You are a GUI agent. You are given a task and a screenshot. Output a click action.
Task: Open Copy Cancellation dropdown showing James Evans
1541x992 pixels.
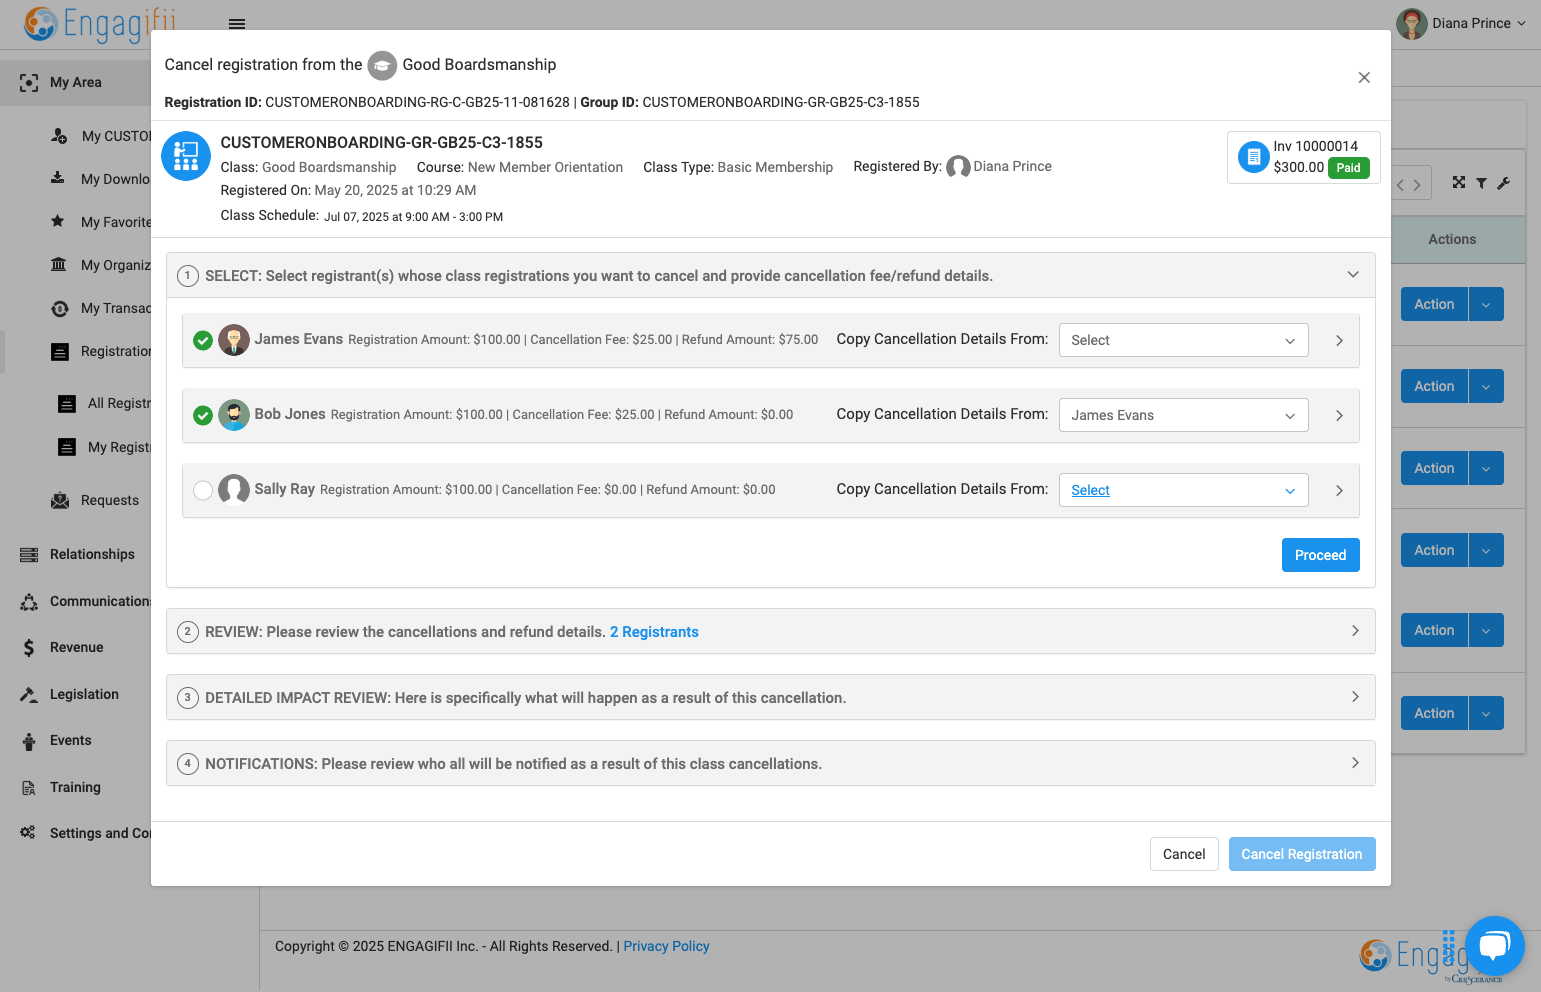(1183, 415)
